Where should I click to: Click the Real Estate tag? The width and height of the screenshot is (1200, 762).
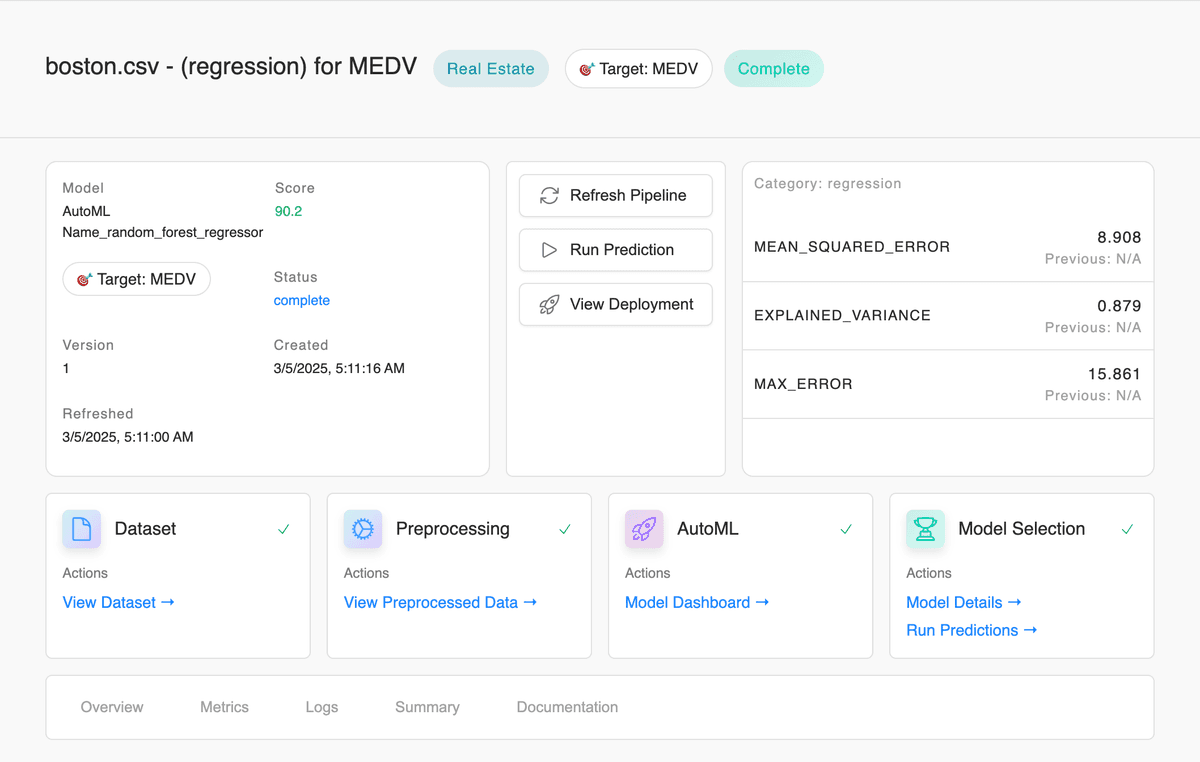(x=491, y=69)
